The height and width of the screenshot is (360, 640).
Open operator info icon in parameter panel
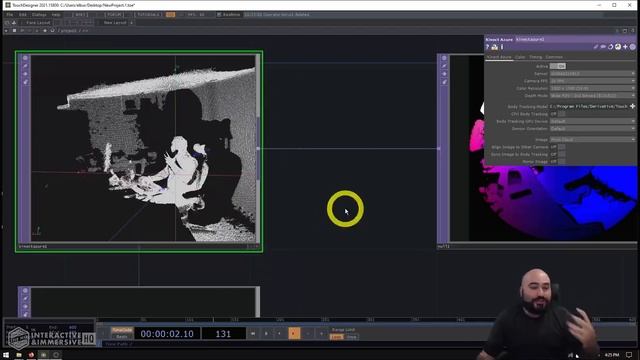502,47
